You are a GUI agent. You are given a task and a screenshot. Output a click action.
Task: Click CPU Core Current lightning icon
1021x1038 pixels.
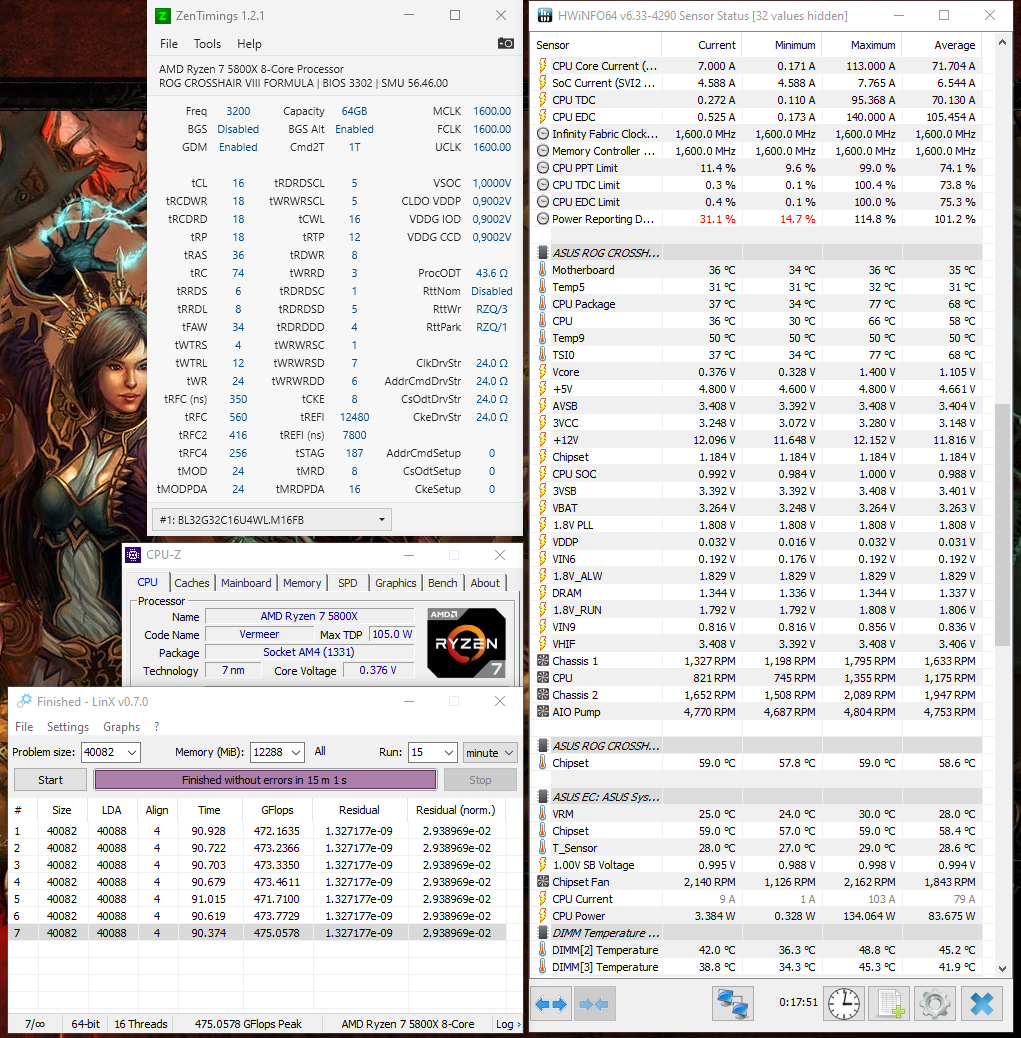tap(543, 66)
